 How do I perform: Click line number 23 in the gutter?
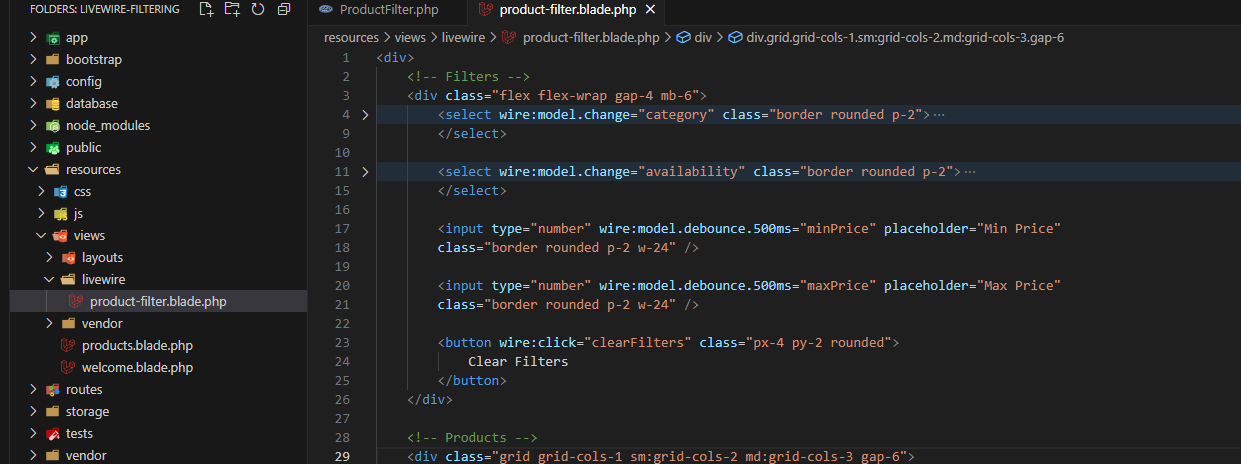click(x=343, y=342)
